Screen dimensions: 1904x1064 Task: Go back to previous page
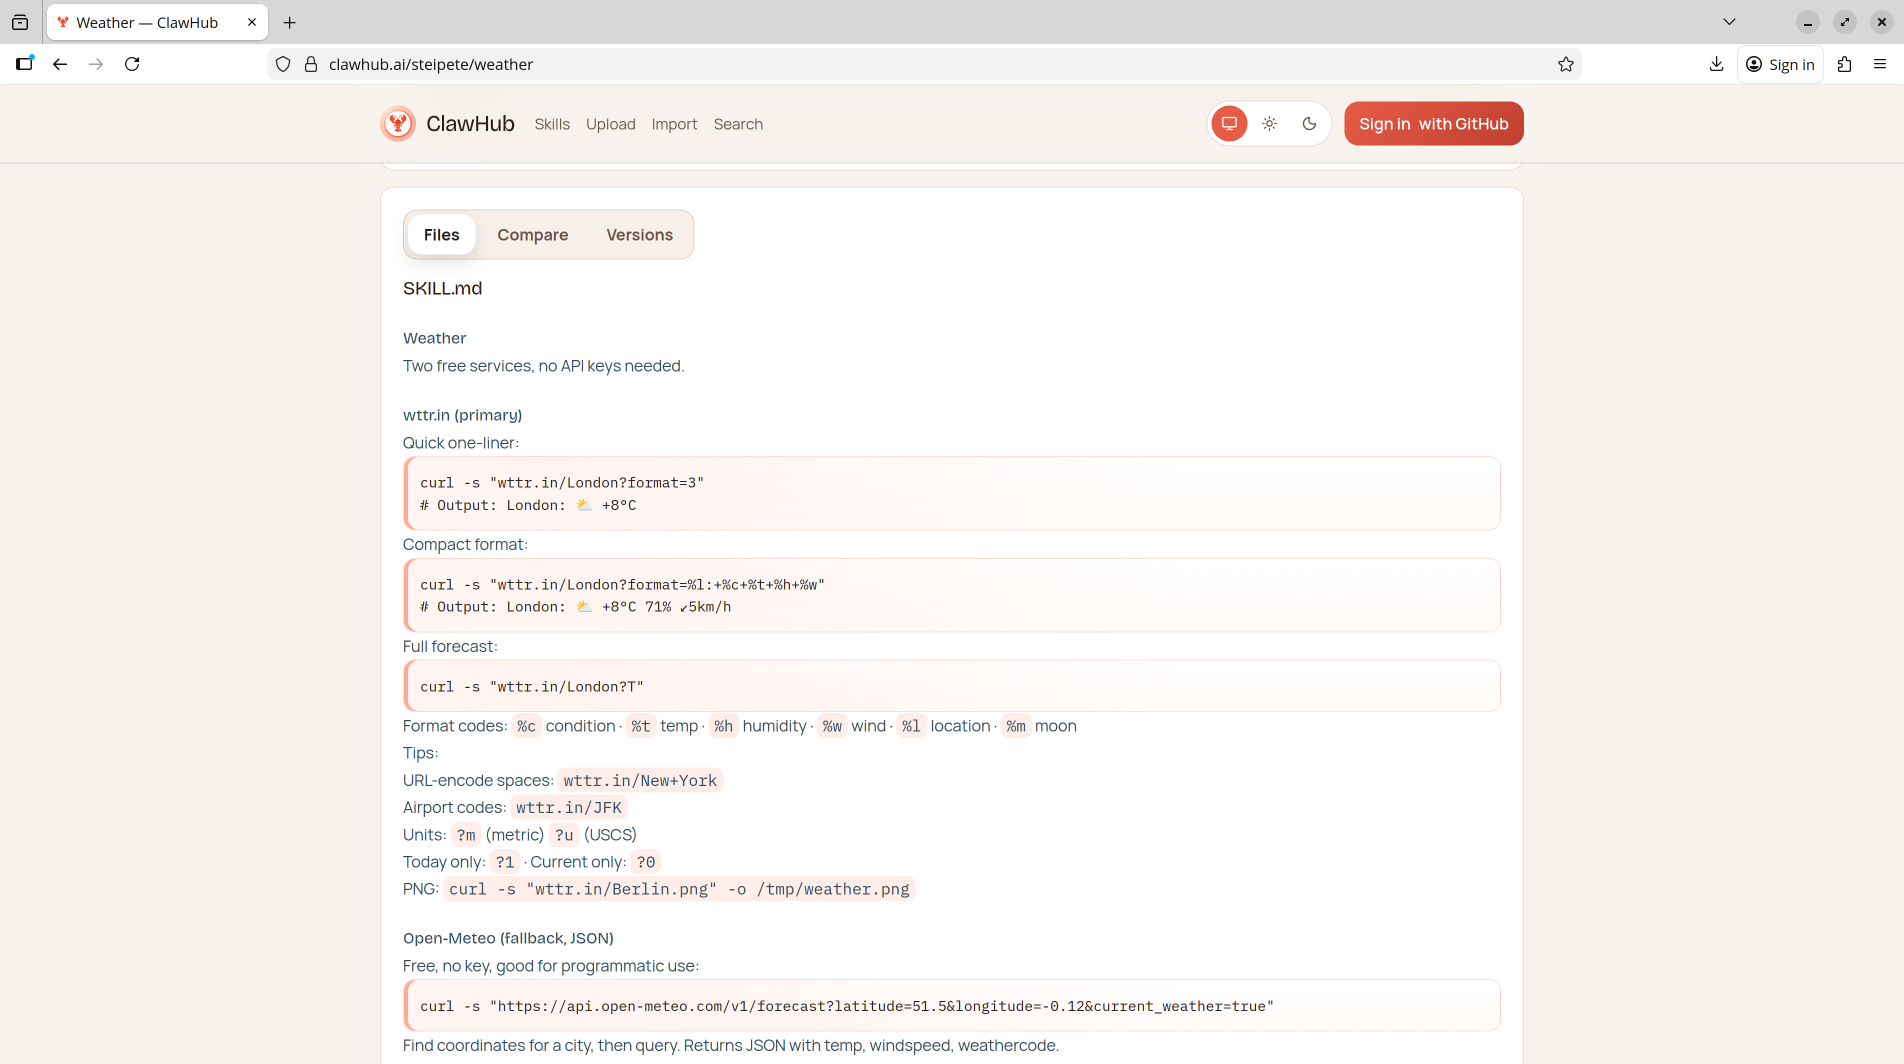pos(60,64)
